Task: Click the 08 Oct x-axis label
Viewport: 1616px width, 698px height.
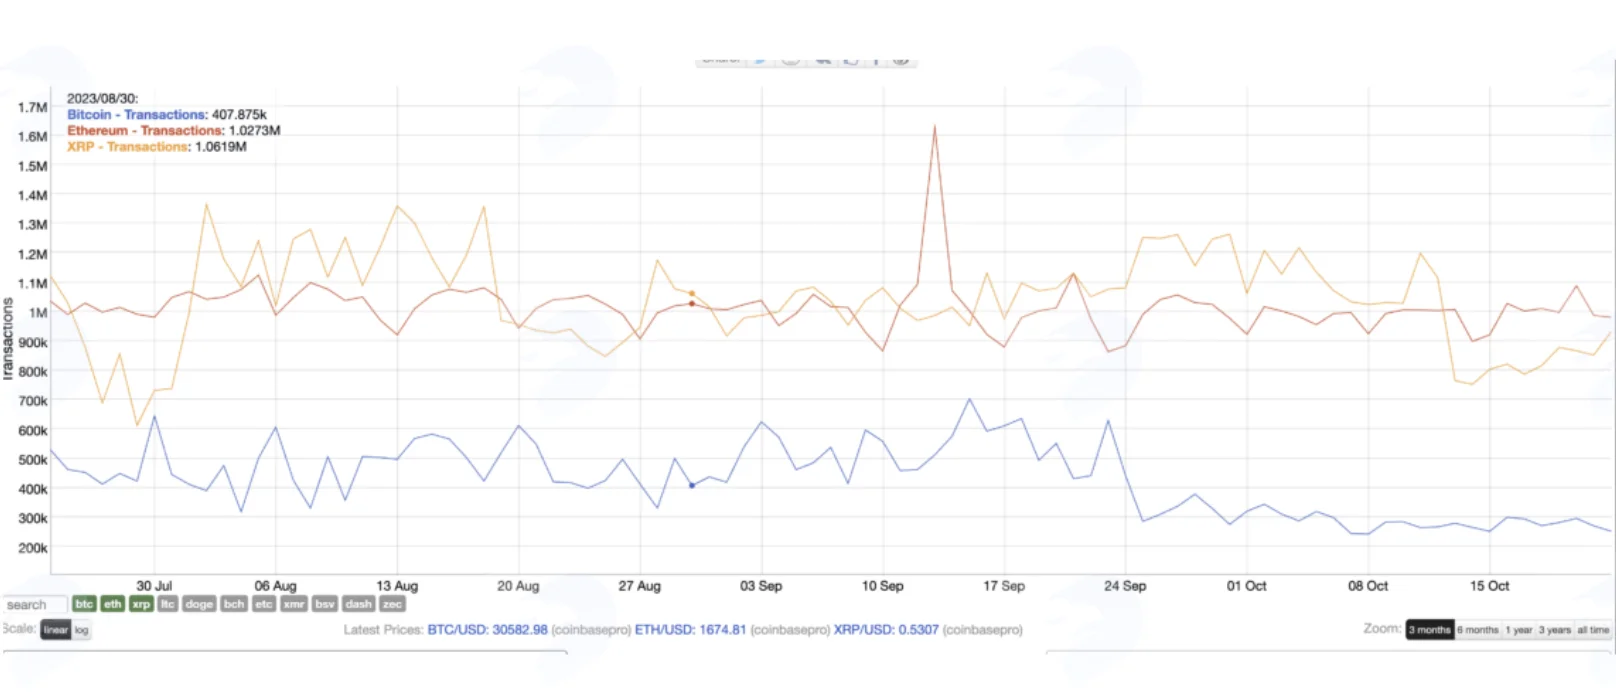Action: click(x=1368, y=586)
